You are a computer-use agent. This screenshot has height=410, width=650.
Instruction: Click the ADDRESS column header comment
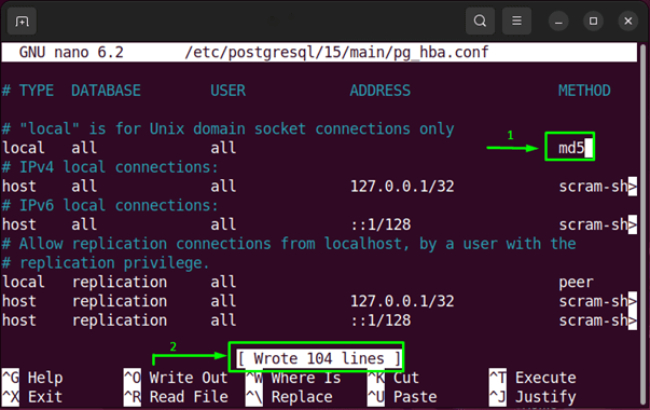click(x=380, y=91)
